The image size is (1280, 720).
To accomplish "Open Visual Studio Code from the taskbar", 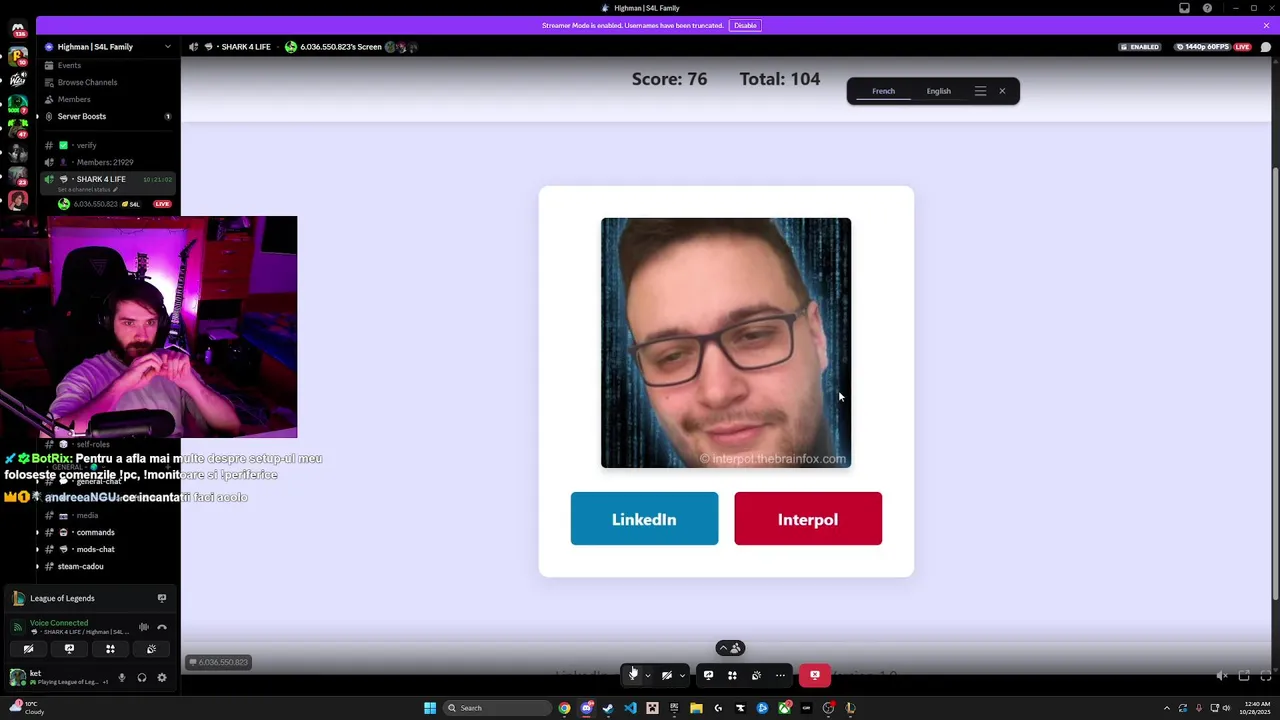I will click(x=630, y=708).
